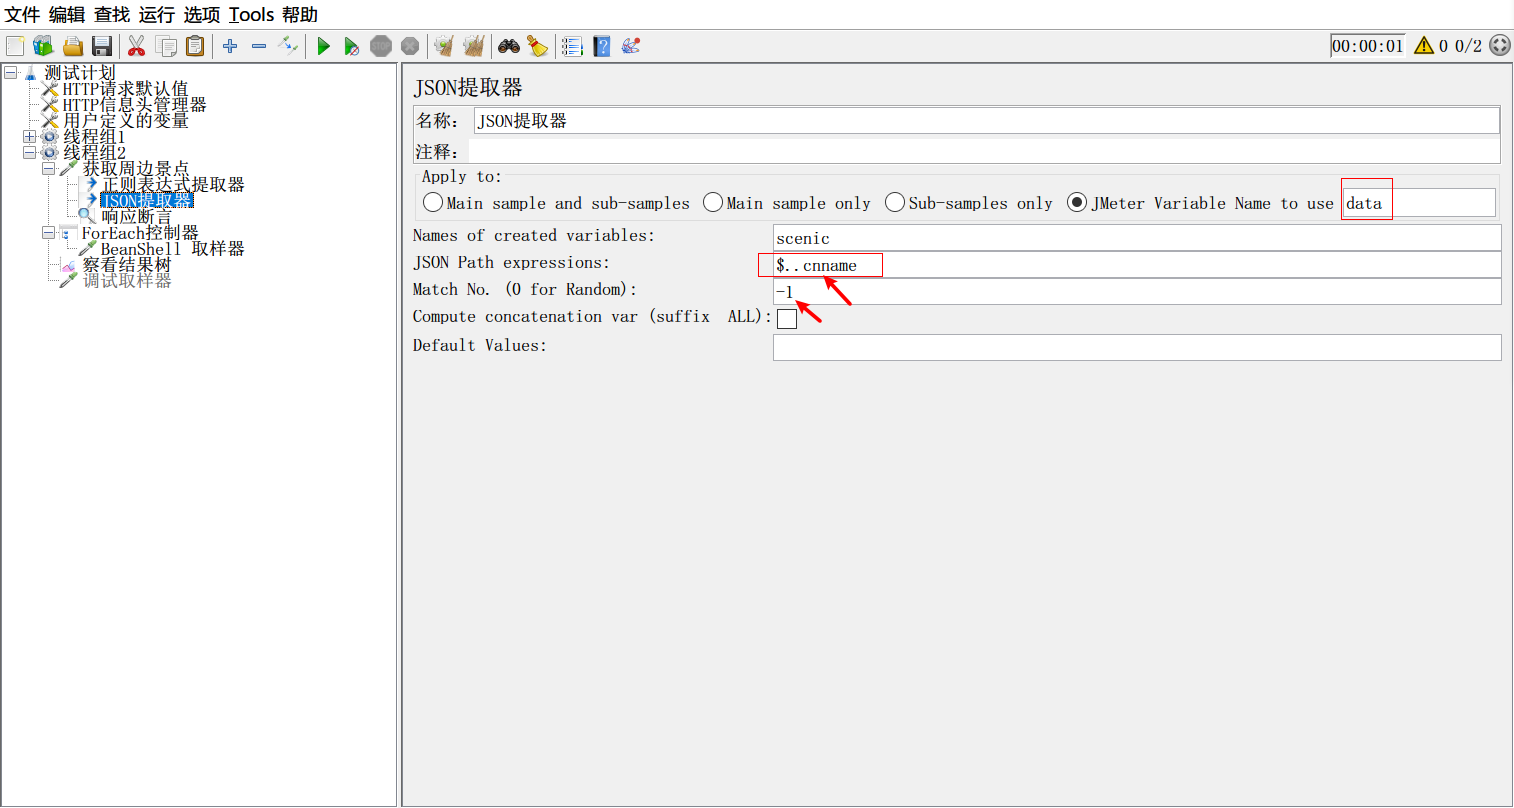
Task: Open the 运行 menu
Action: [156, 15]
